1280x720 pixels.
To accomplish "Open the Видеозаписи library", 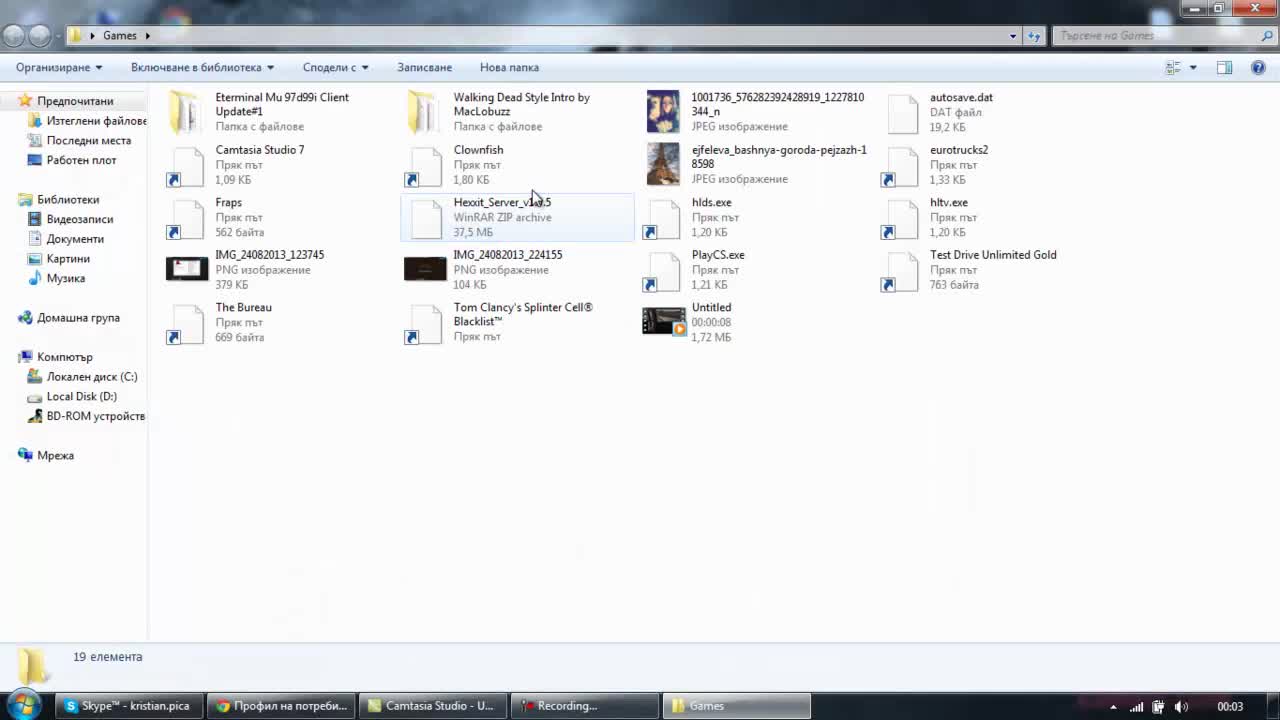I will point(79,219).
